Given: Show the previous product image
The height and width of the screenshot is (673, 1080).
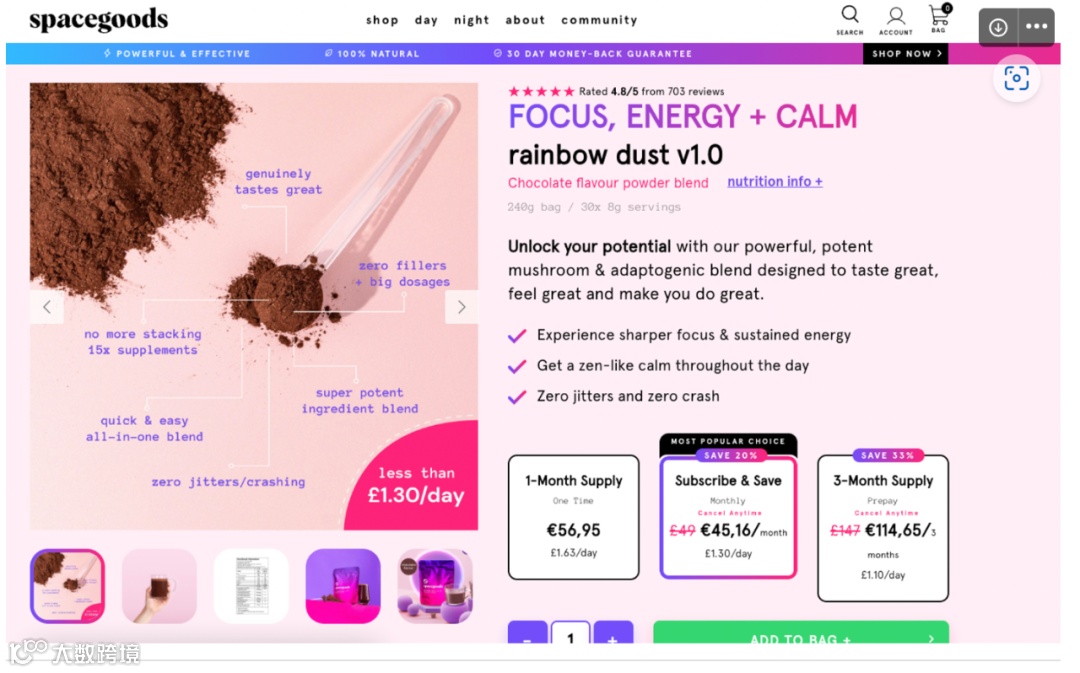Looking at the screenshot, I should coord(47,307).
